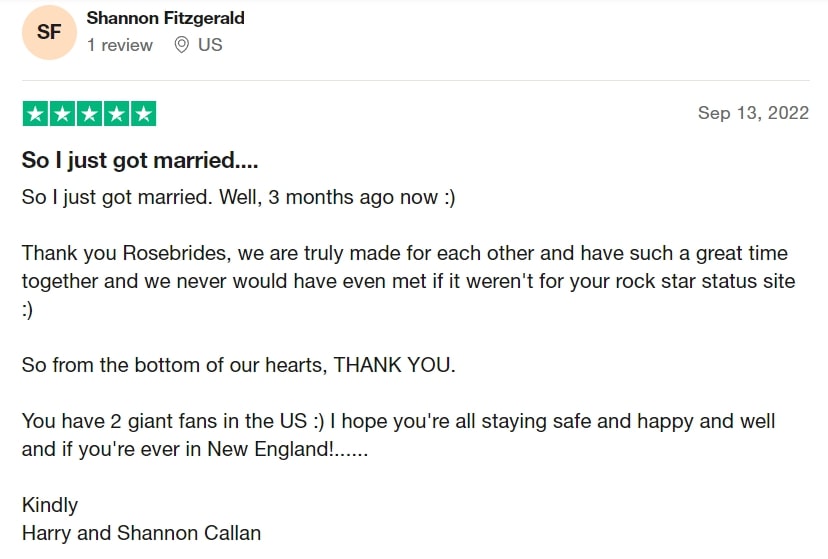The height and width of the screenshot is (559, 828).
Task: Click the location pin icon
Action: 181,45
